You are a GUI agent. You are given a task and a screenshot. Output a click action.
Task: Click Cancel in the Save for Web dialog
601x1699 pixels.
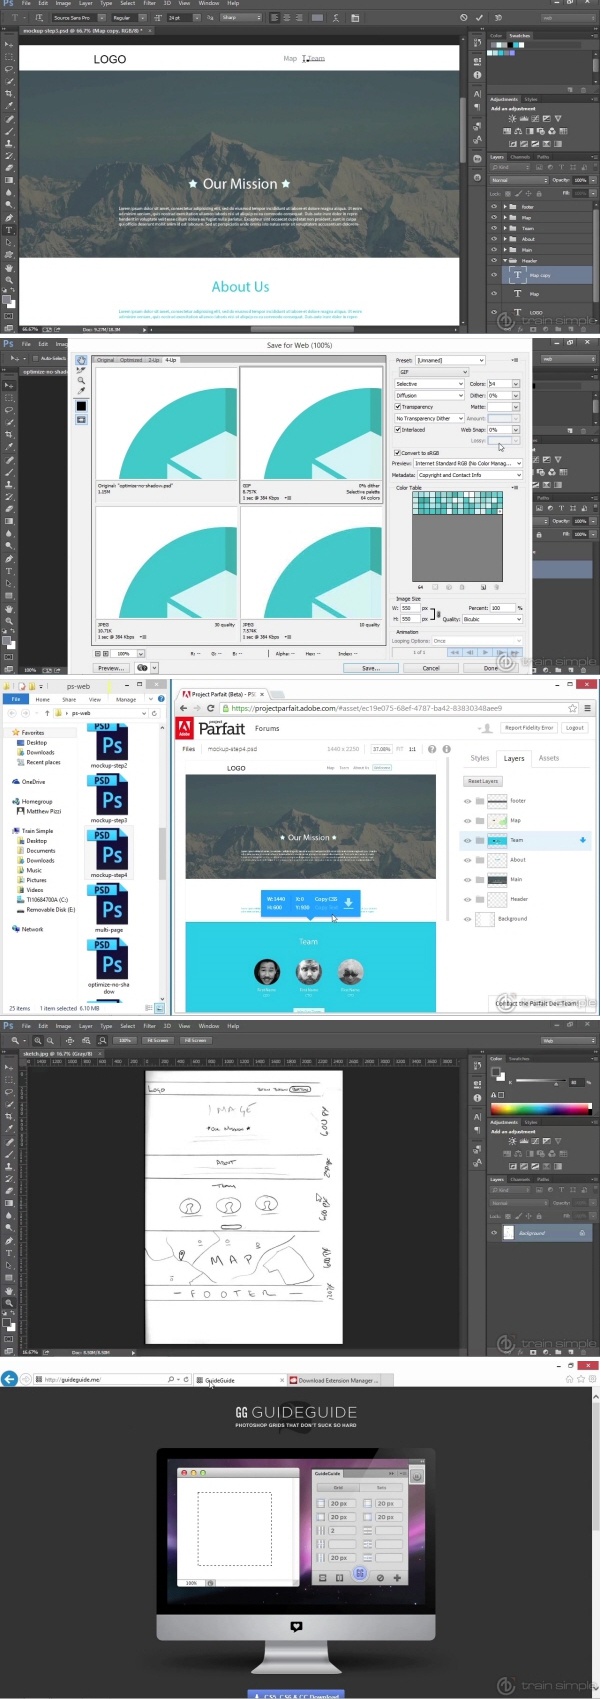pyautogui.click(x=431, y=668)
